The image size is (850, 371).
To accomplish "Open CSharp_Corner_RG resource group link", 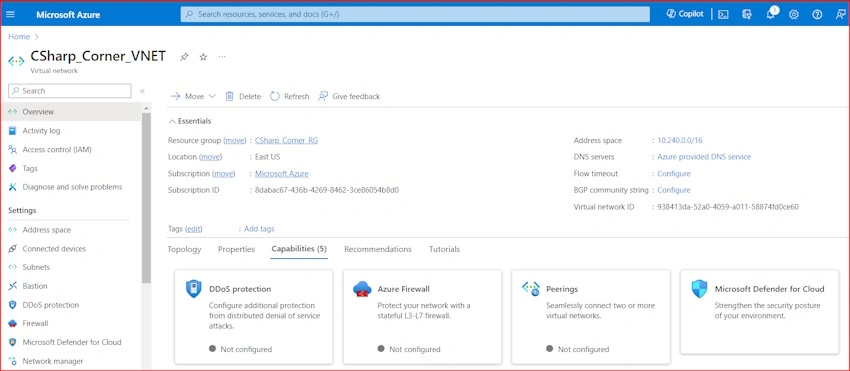I will pyautogui.click(x=287, y=140).
